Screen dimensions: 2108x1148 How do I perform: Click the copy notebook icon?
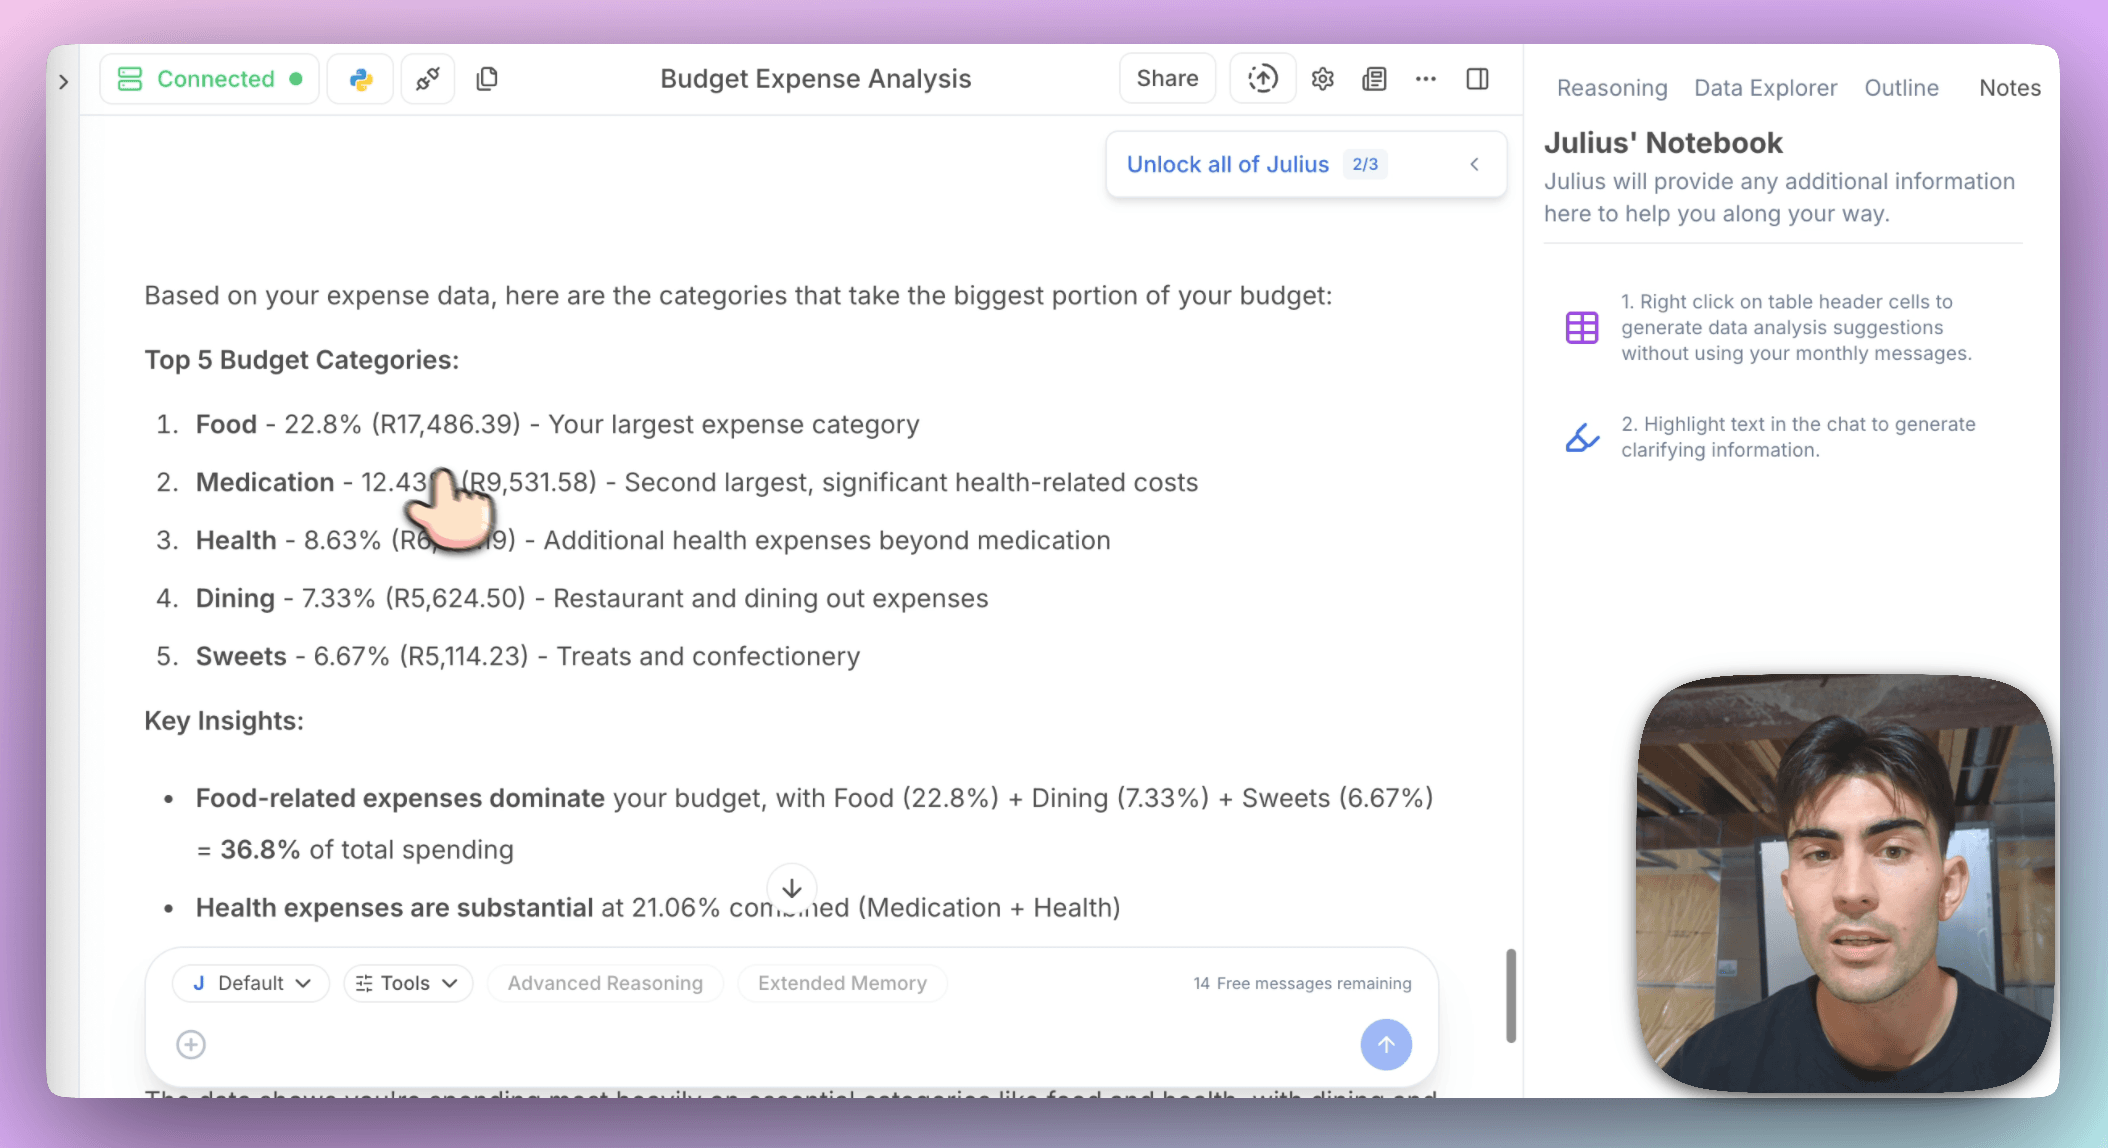(x=487, y=78)
